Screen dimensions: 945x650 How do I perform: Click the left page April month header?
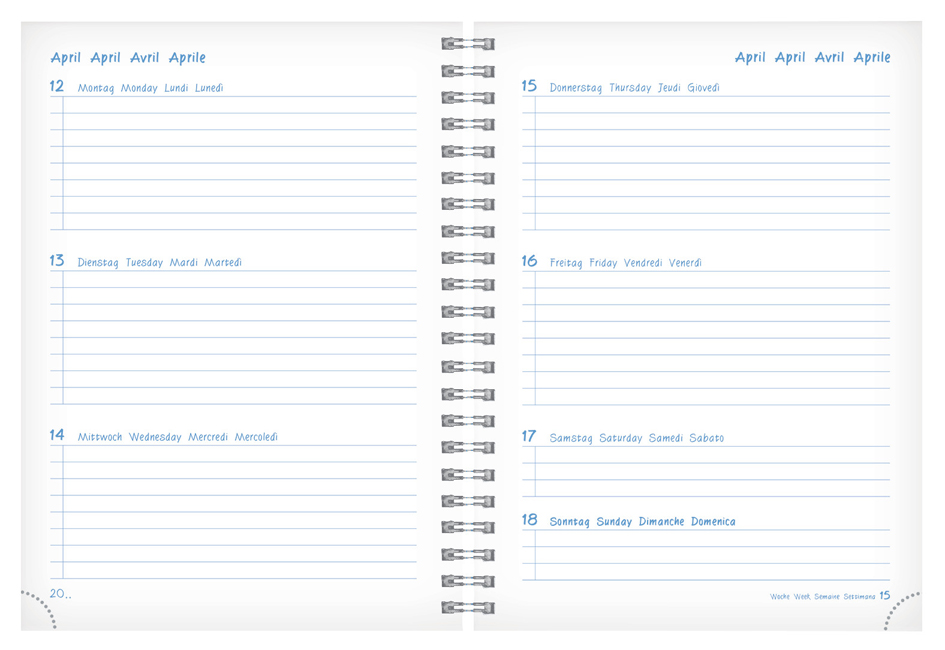pos(128,58)
